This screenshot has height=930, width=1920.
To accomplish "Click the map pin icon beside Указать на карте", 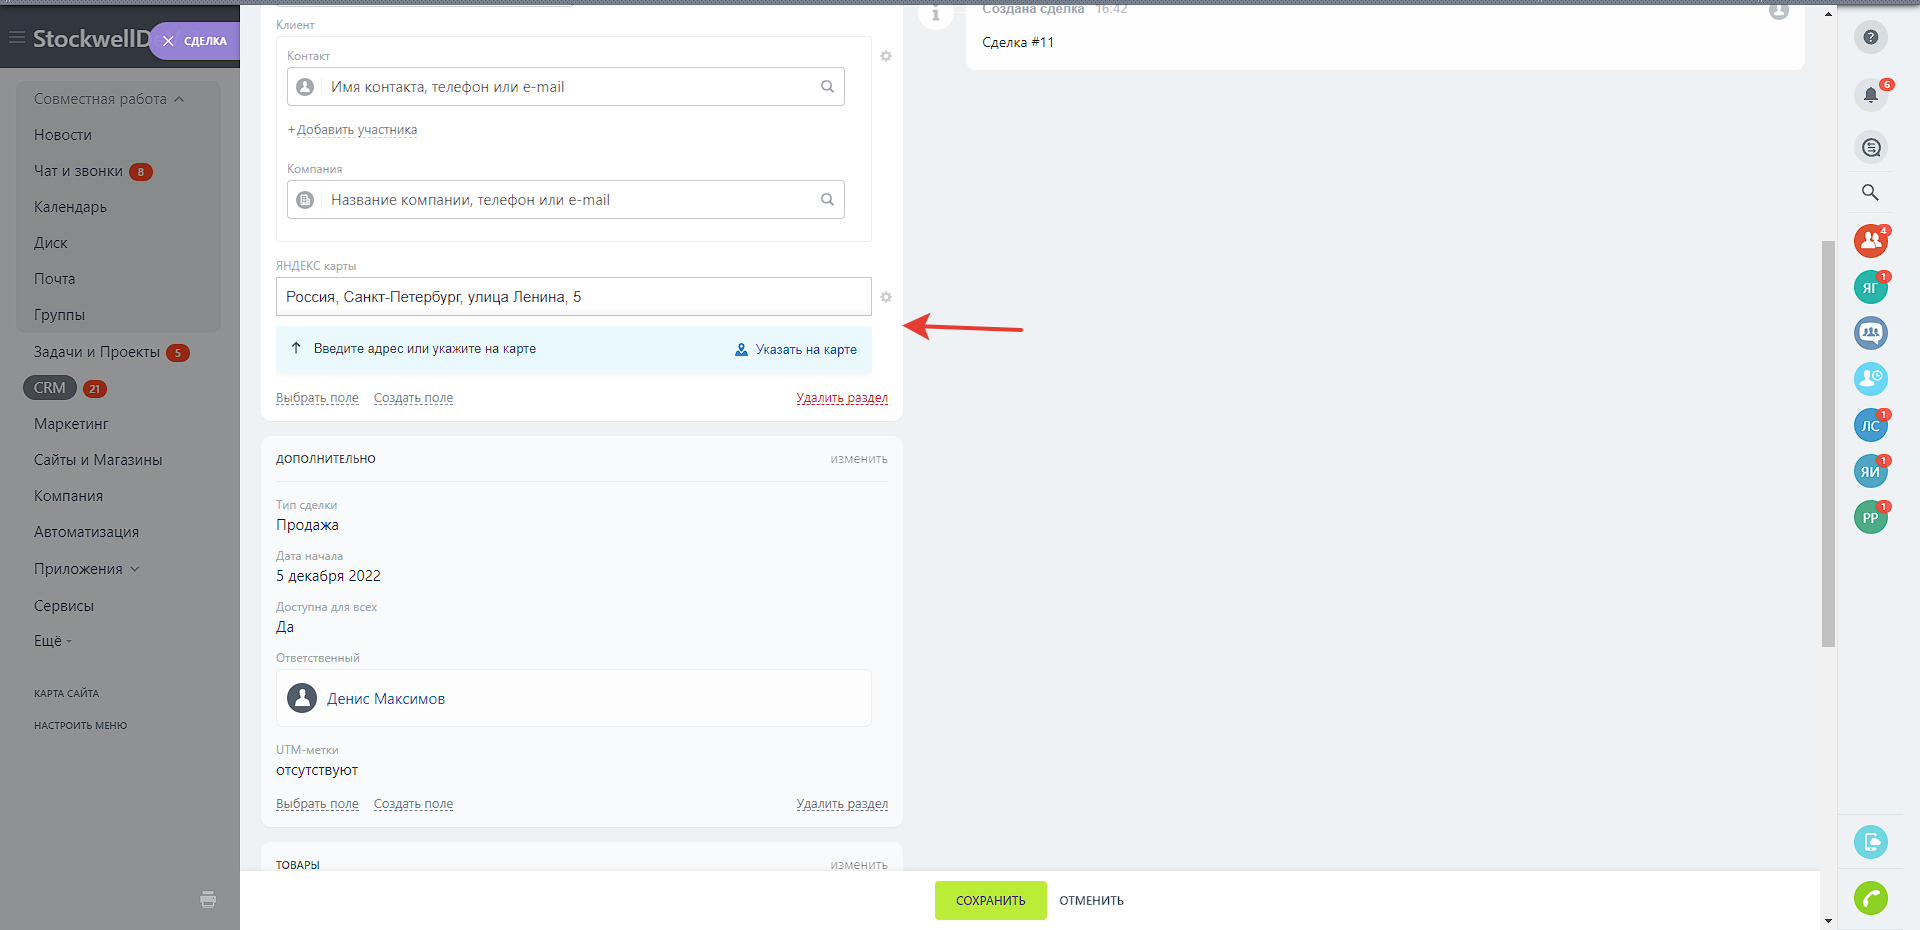I will [741, 350].
